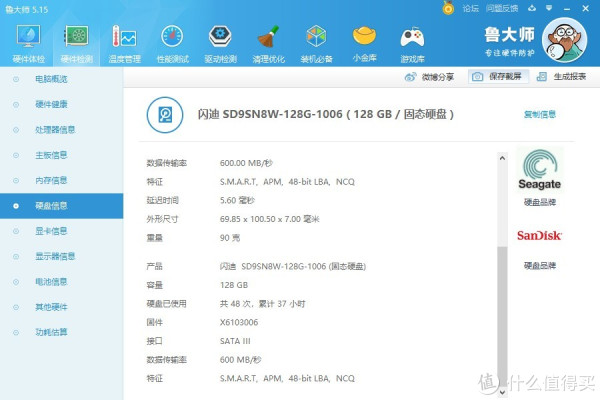Click the weight value 90 克
600x400 pixels.
point(230,238)
